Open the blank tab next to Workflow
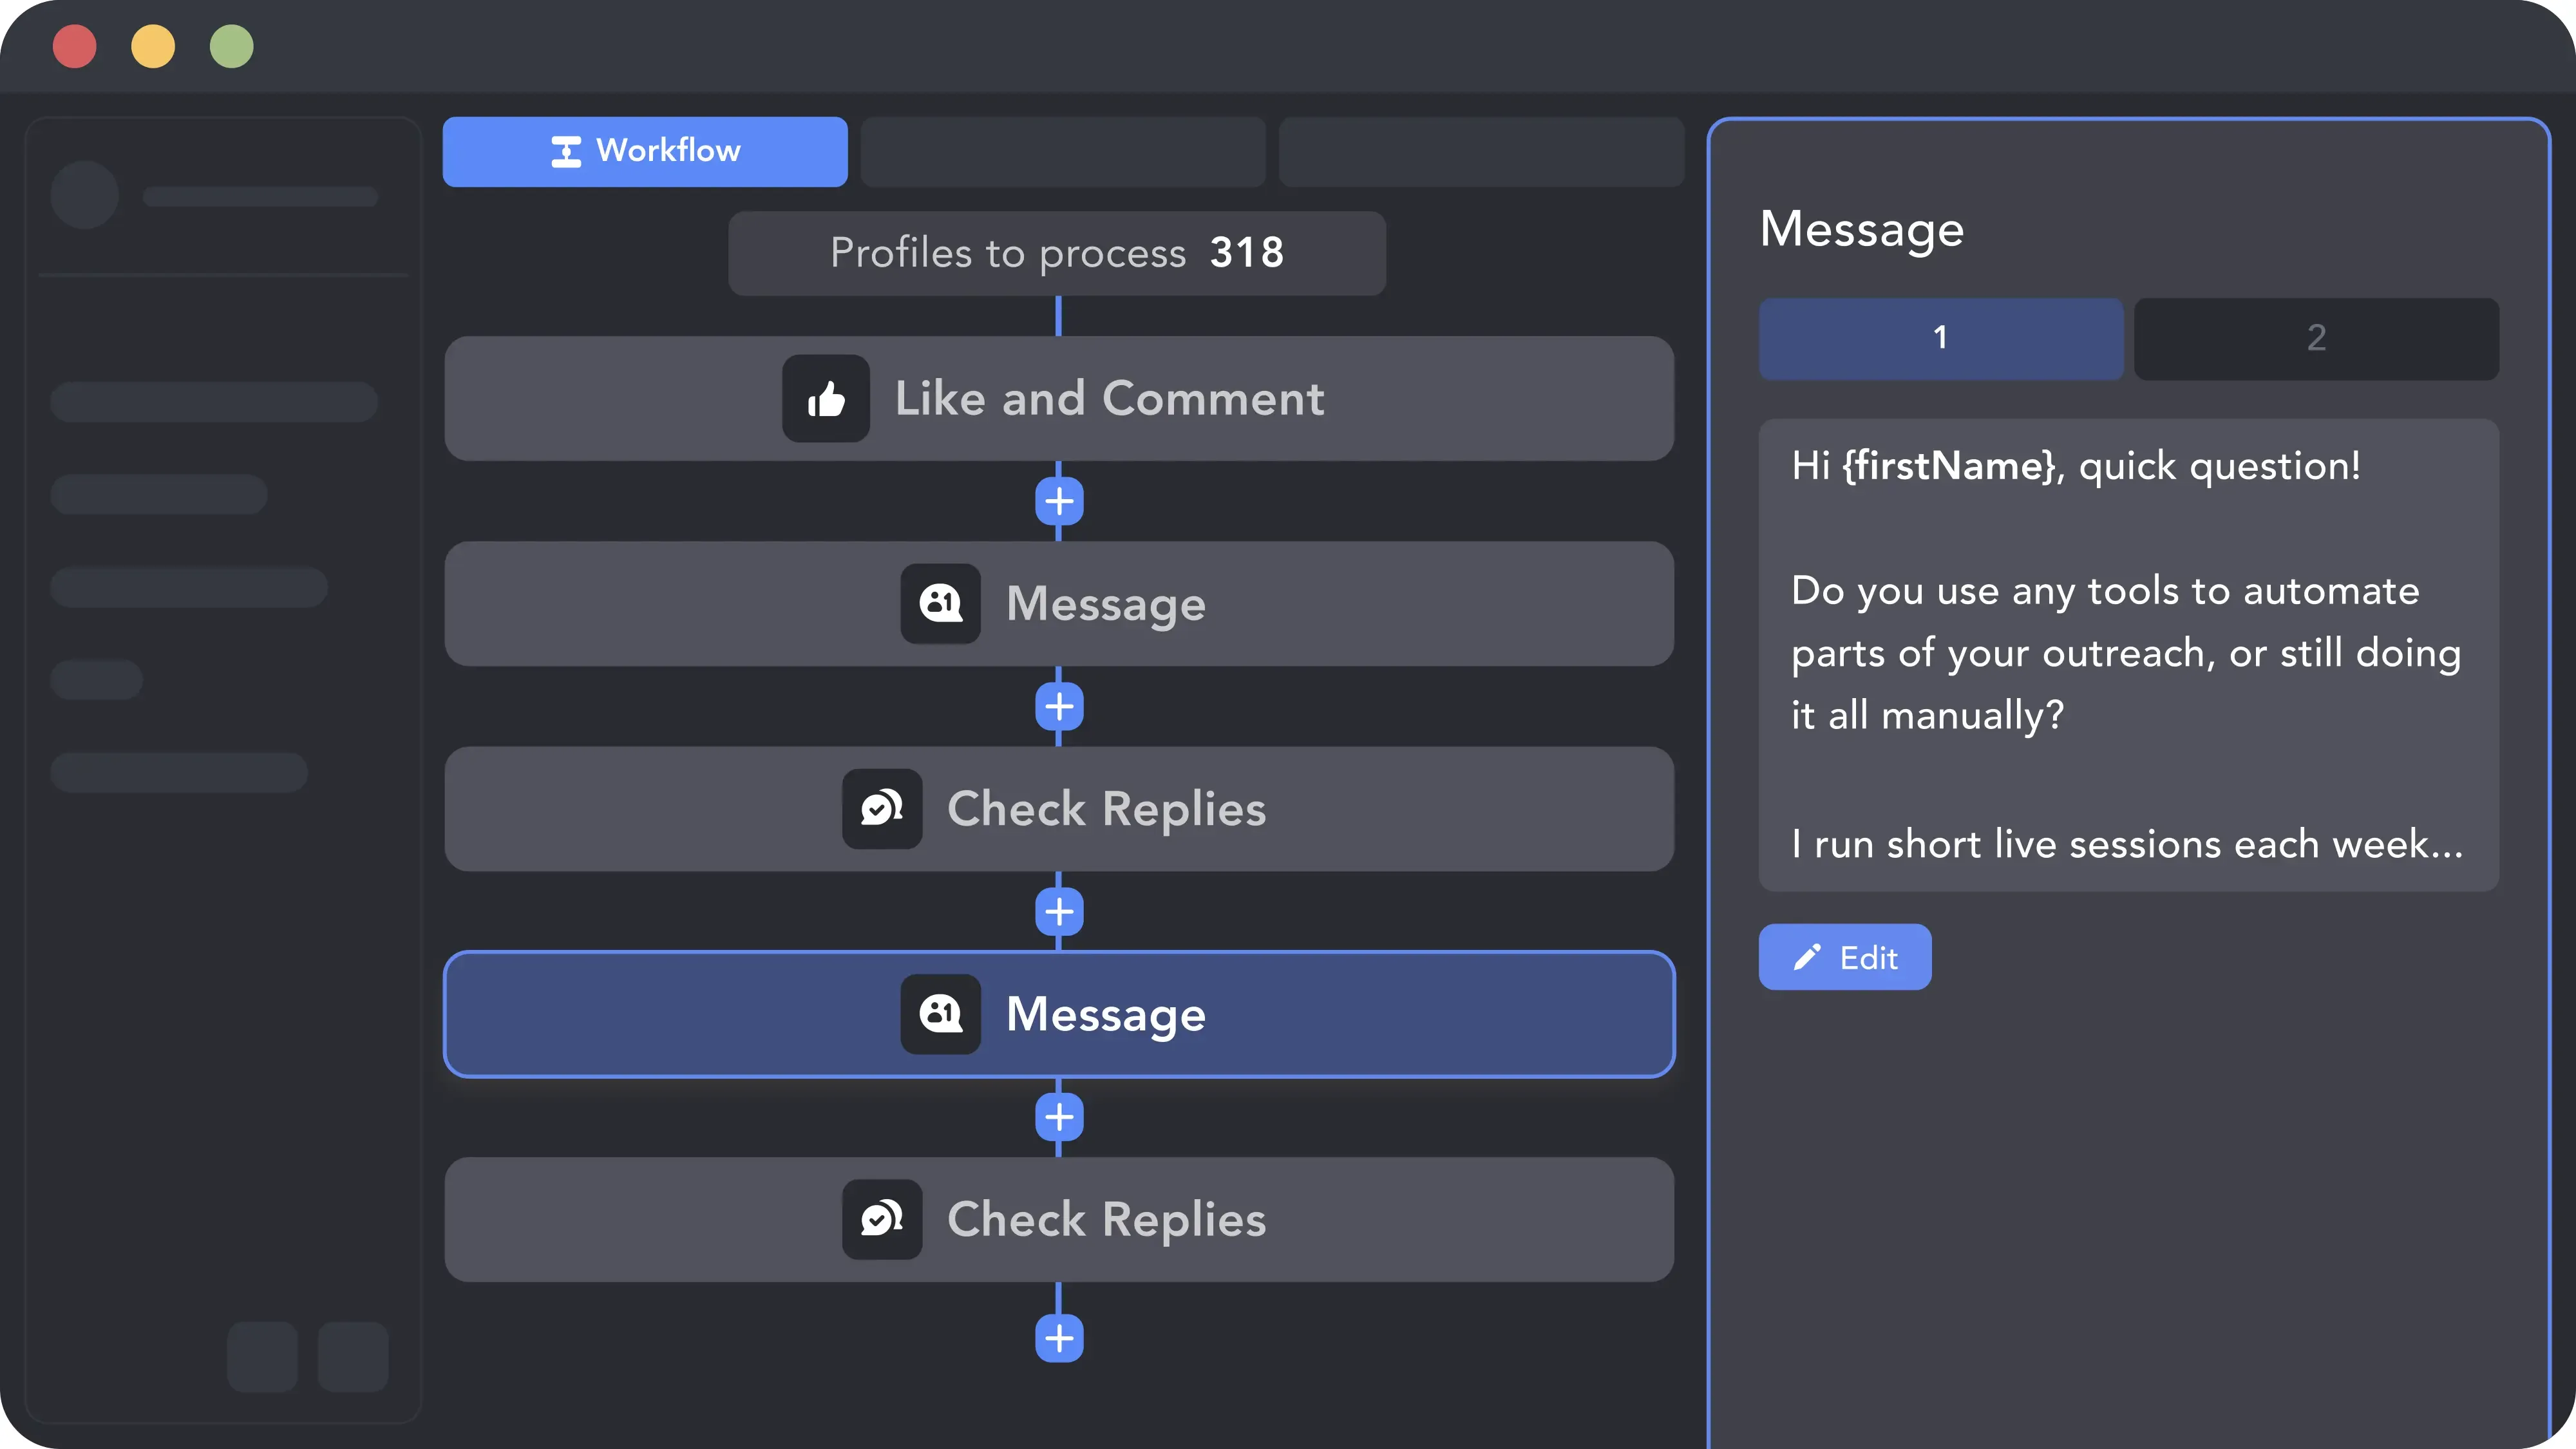 click(x=1063, y=151)
